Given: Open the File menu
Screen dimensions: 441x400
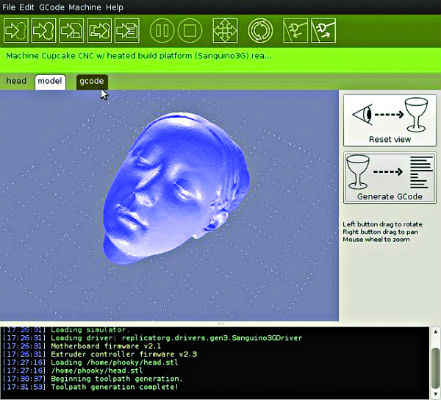Looking at the screenshot, I should coord(9,7).
